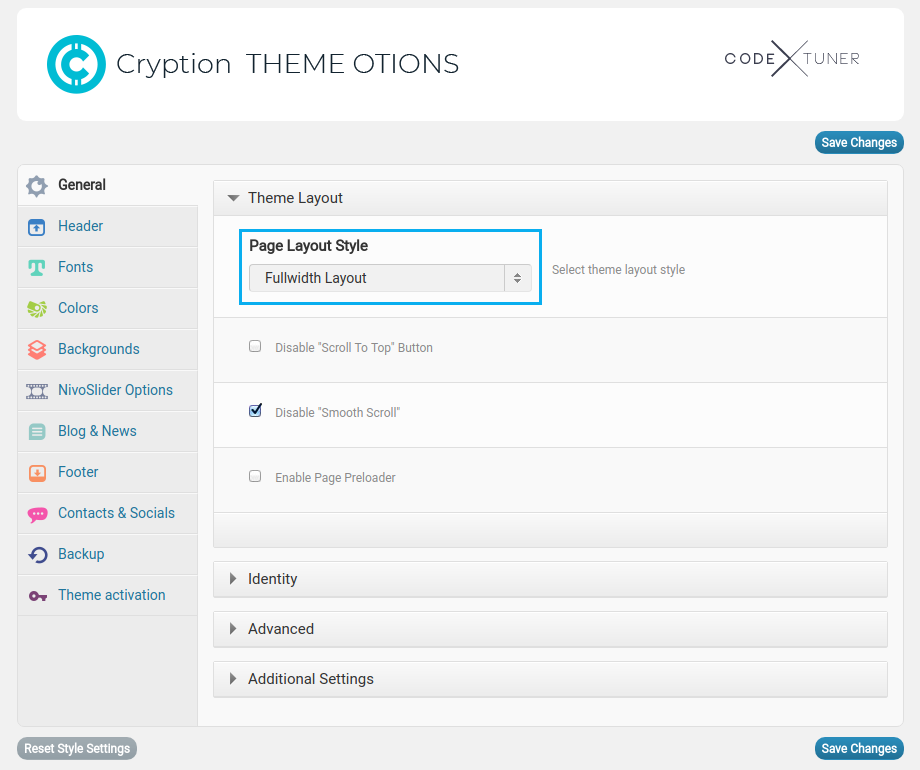Click the Cryption logo in header
This screenshot has height=770, width=920.
click(76, 64)
